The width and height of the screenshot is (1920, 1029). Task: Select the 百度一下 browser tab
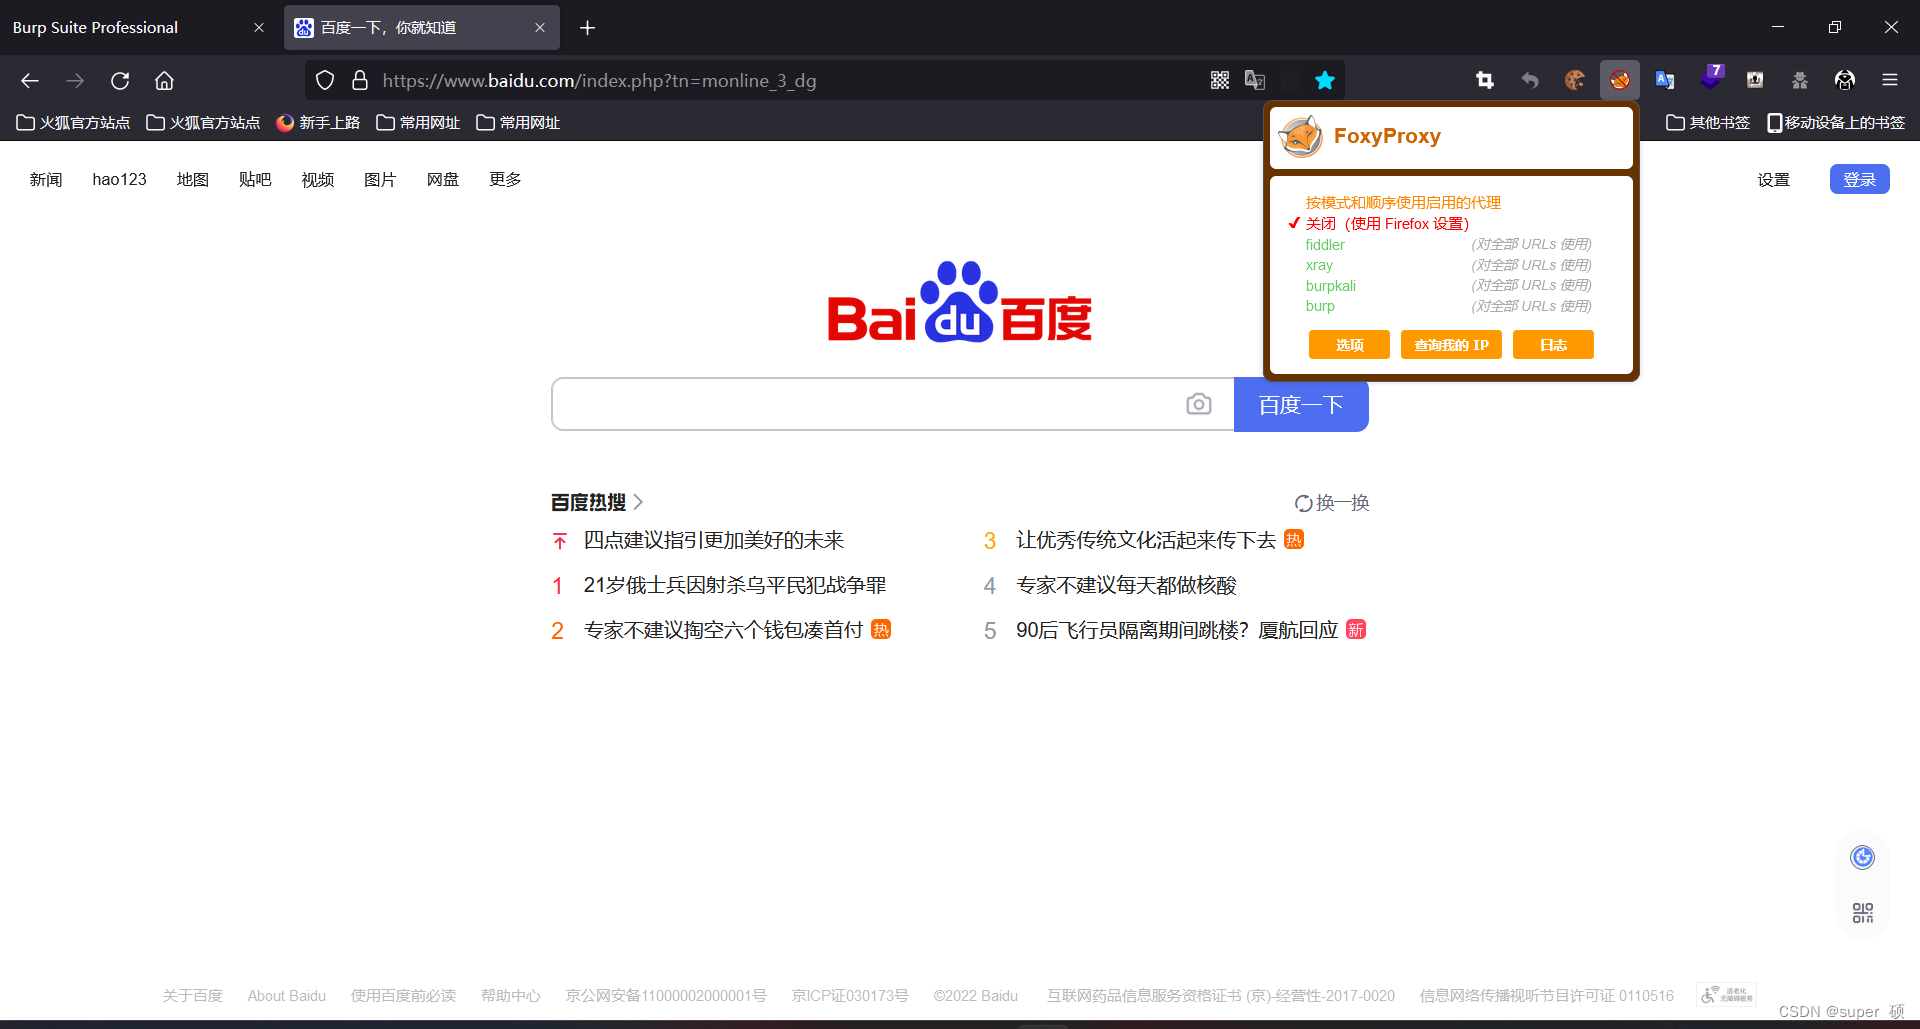point(422,28)
